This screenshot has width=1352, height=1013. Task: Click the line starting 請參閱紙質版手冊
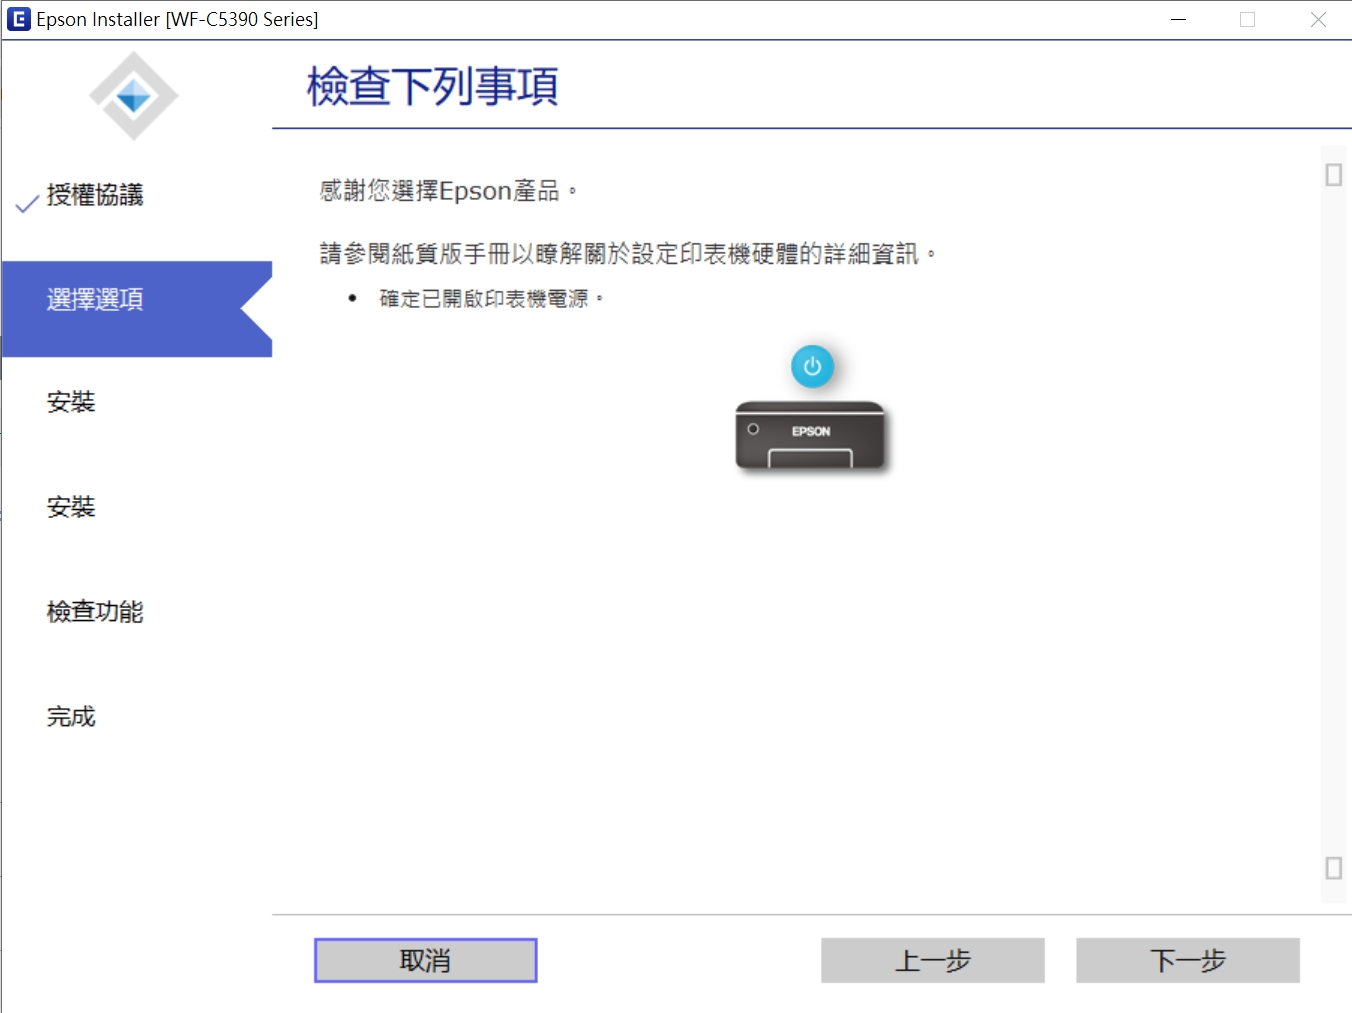coord(628,253)
